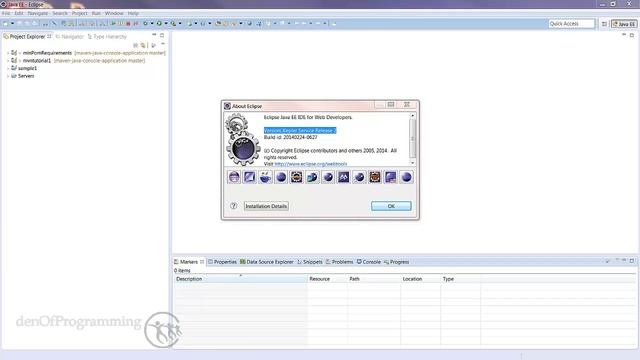This screenshot has width=640, height=360.
Task: Open the File menu
Action: coord(6,13)
